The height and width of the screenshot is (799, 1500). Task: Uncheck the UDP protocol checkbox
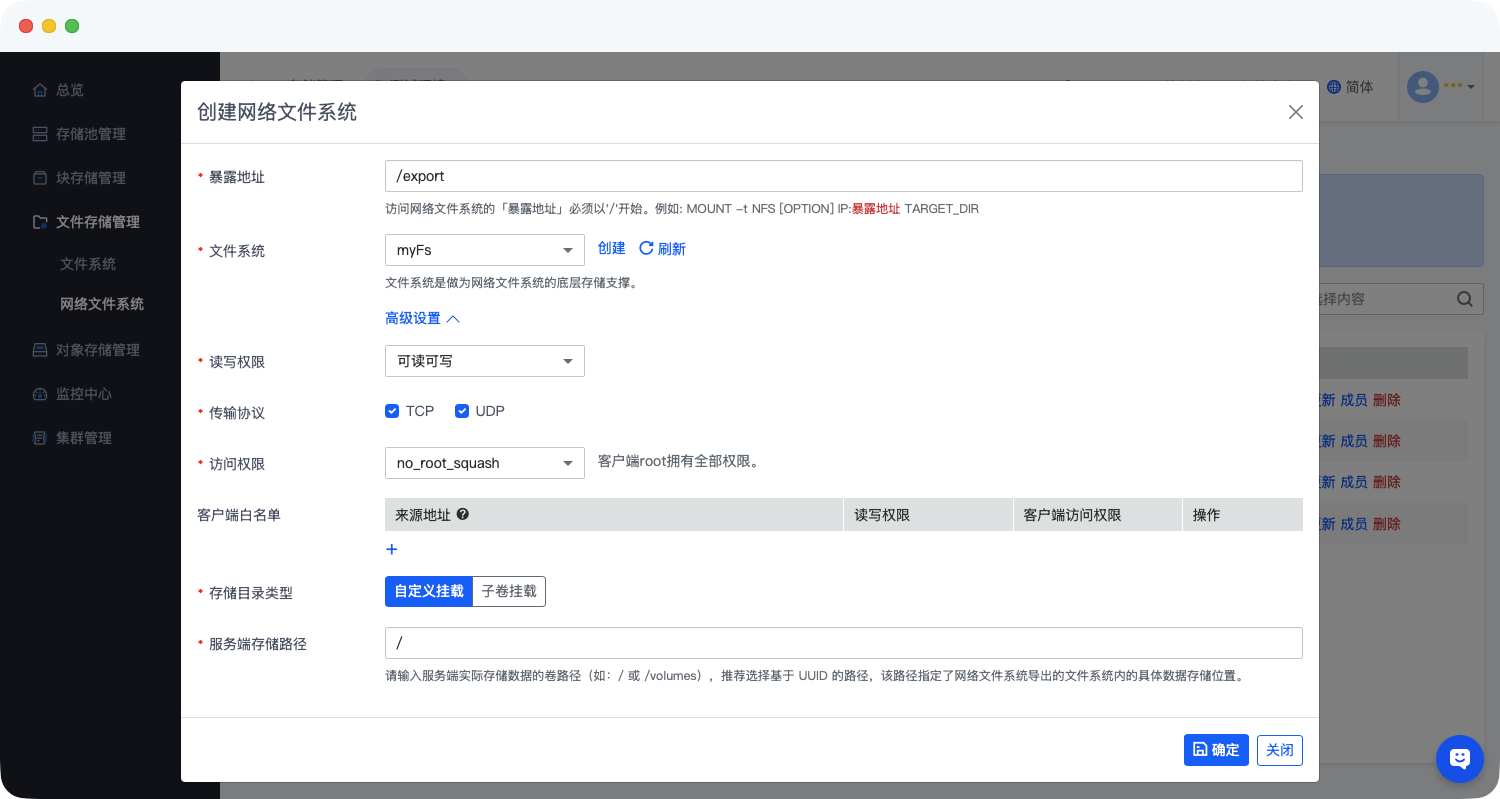(x=462, y=411)
